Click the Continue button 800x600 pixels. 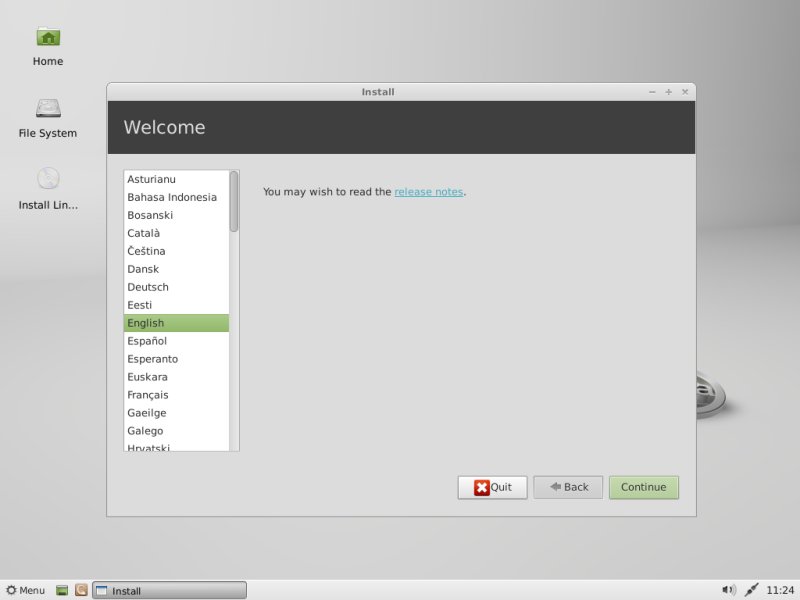pyautogui.click(x=644, y=487)
